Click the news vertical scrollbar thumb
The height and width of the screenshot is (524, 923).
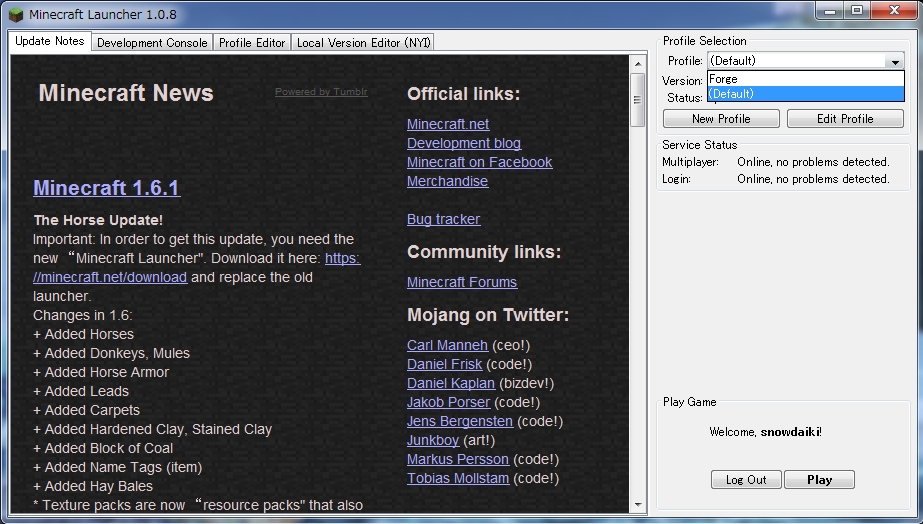638,100
